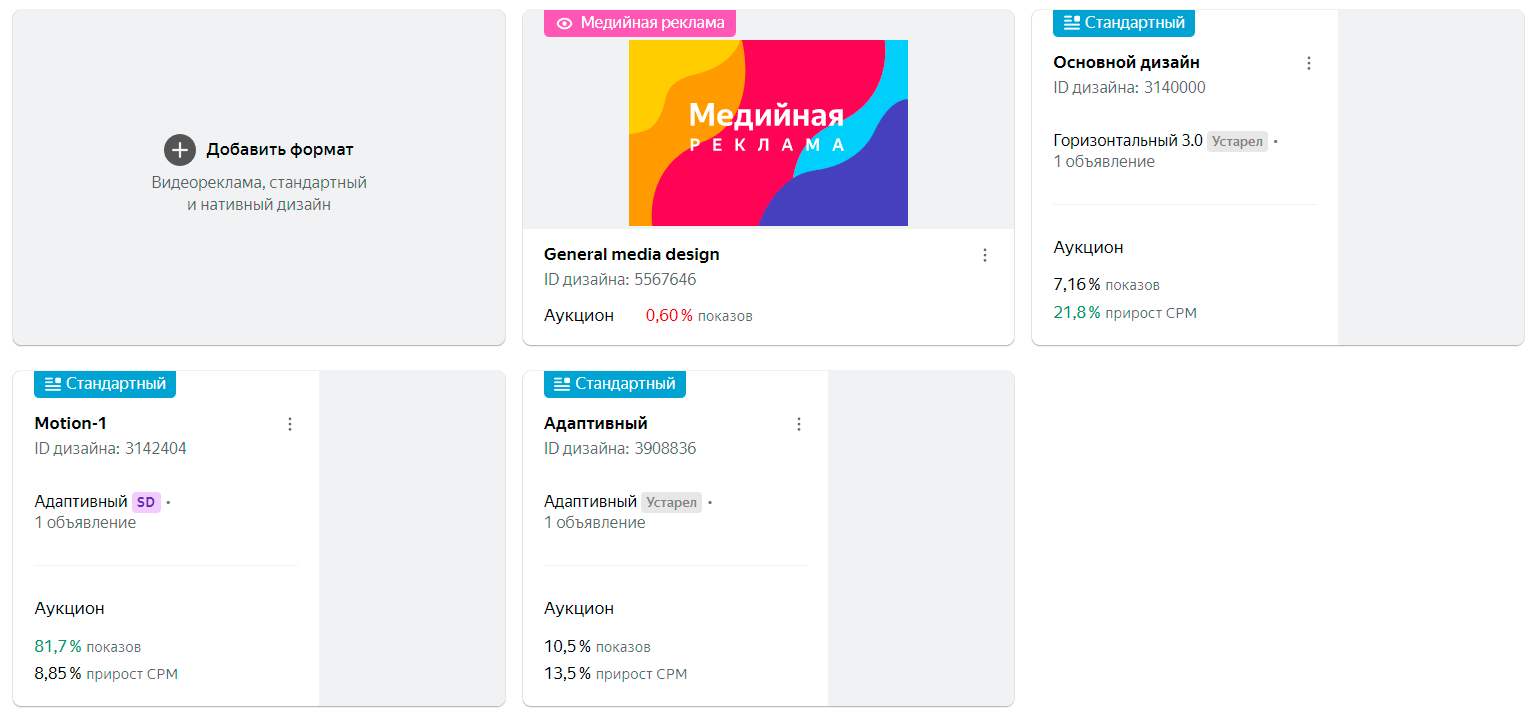Click the Добавить формат label

click(280, 150)
